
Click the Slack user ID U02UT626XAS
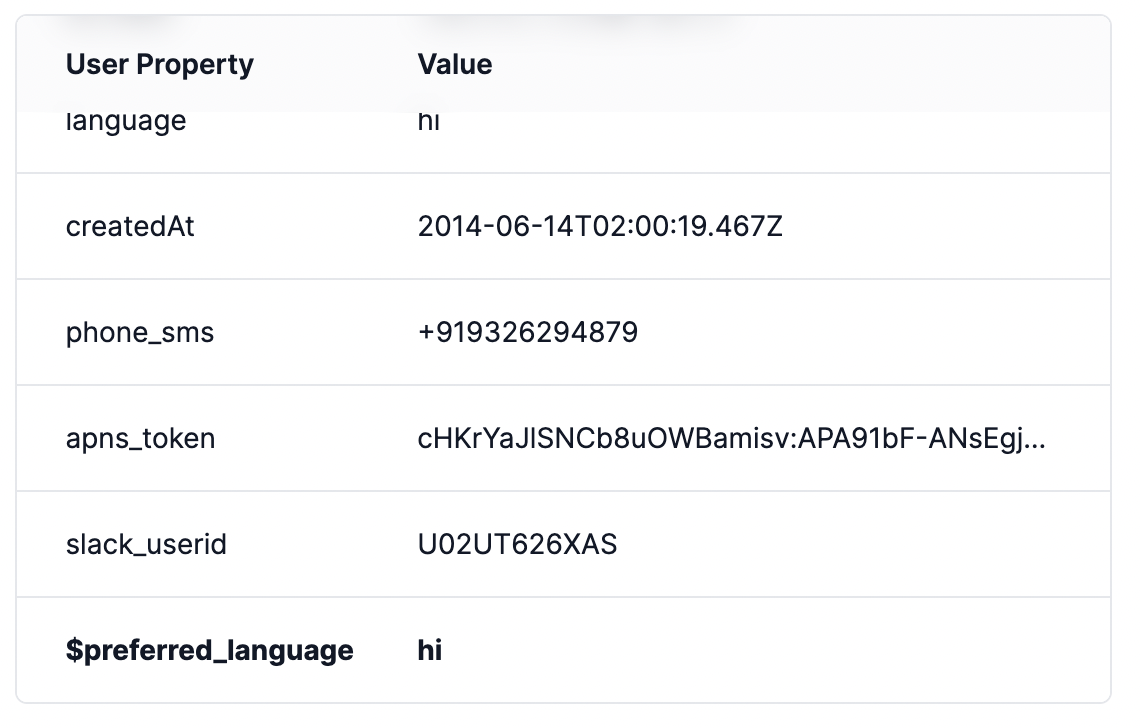(517, 544)
